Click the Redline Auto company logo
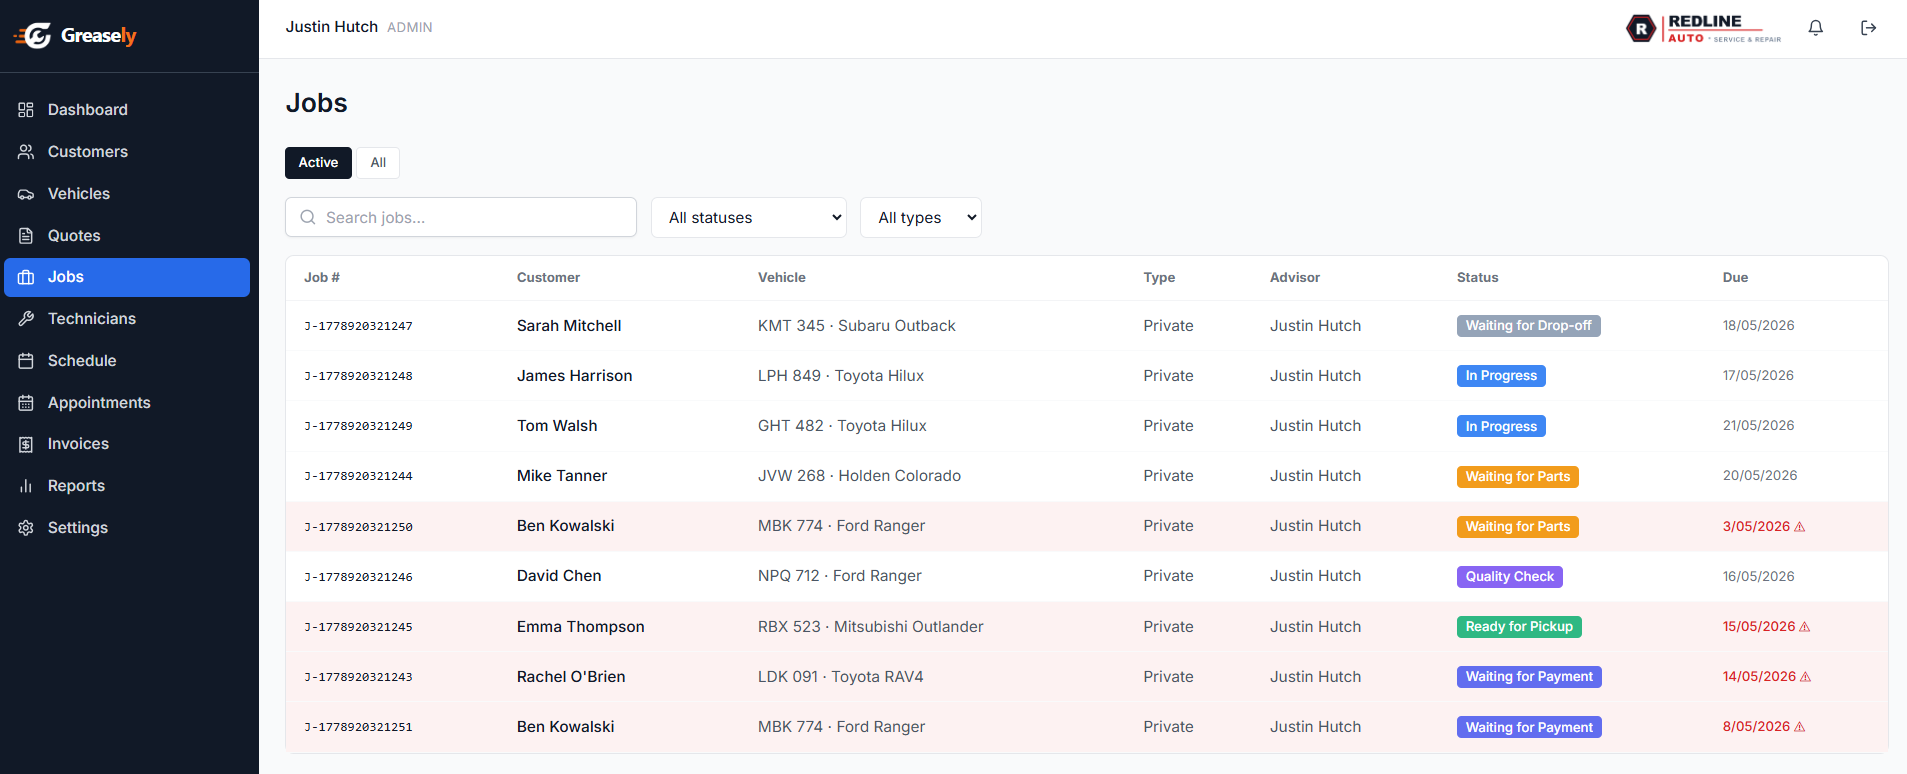 point(1704,28)
